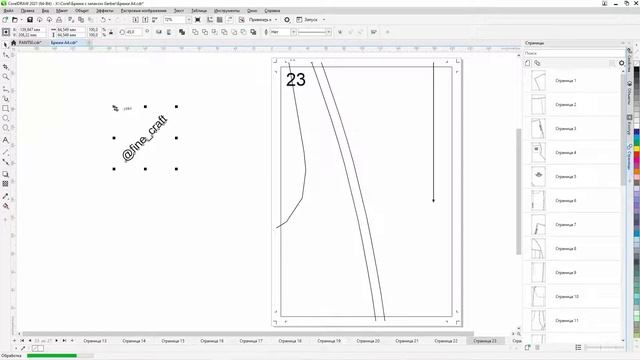Toggle the show rulers button

tap(210, 20)
